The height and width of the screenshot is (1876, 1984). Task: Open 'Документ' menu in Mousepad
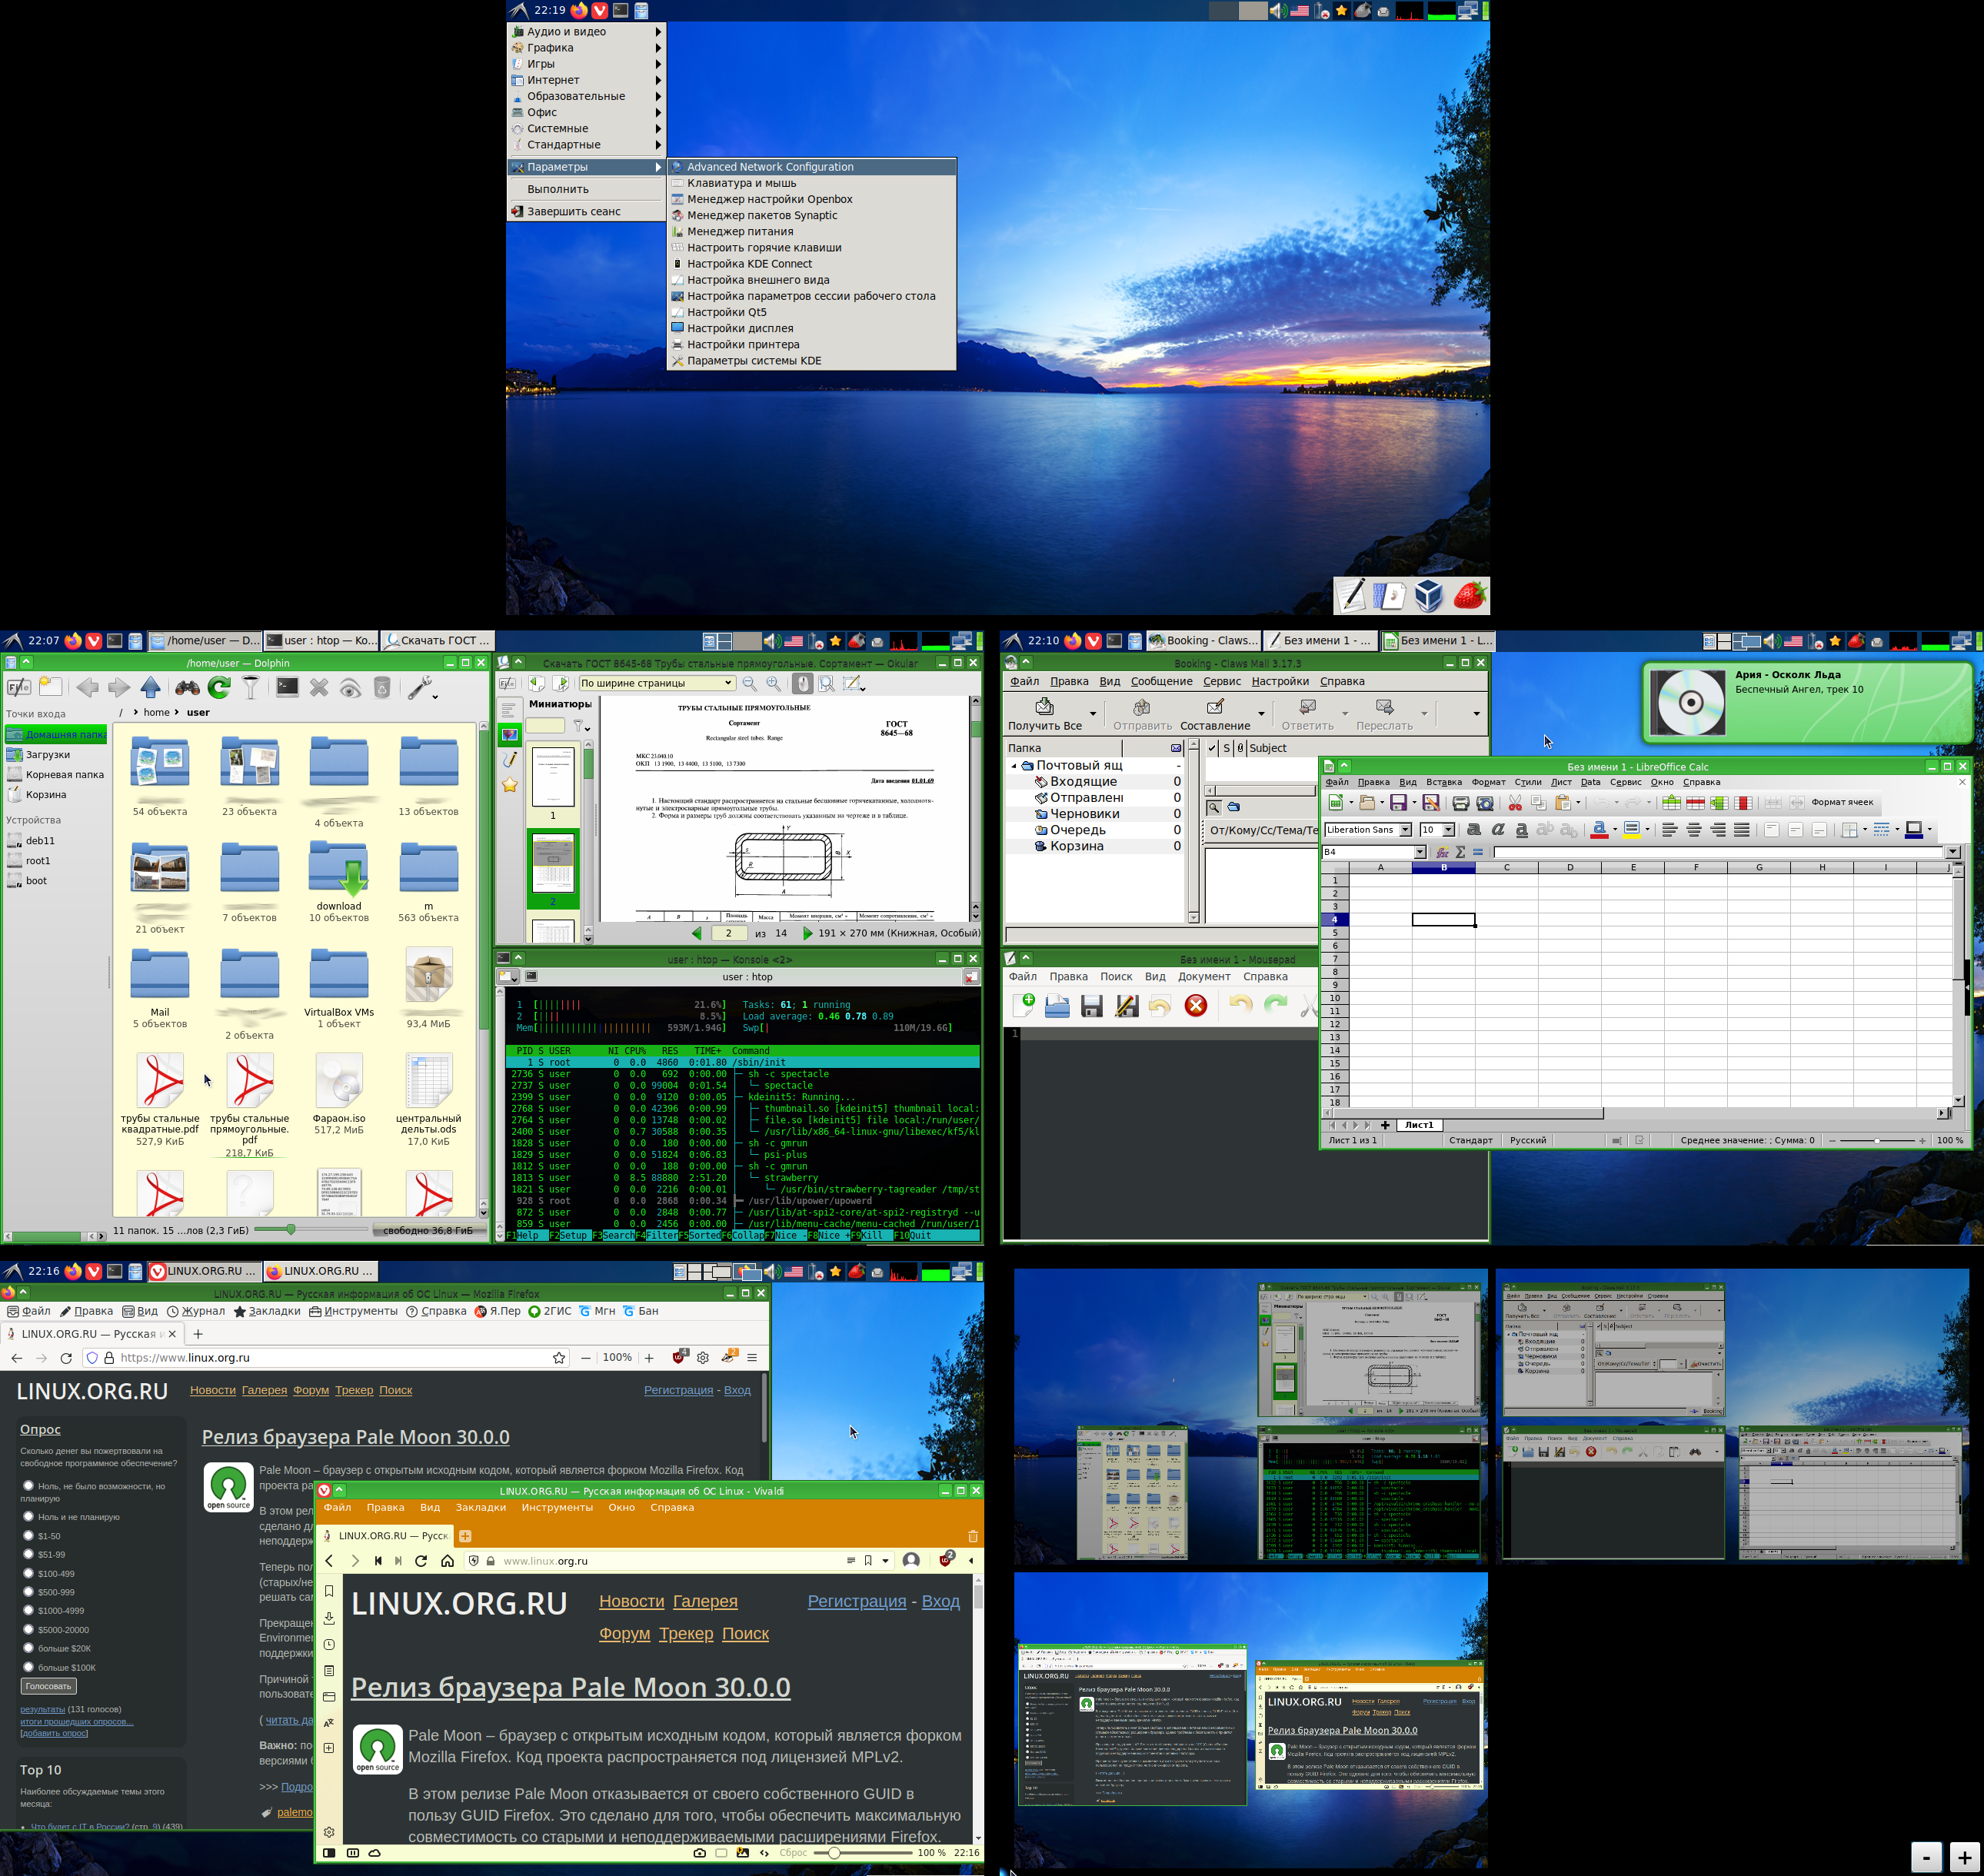1203,976
